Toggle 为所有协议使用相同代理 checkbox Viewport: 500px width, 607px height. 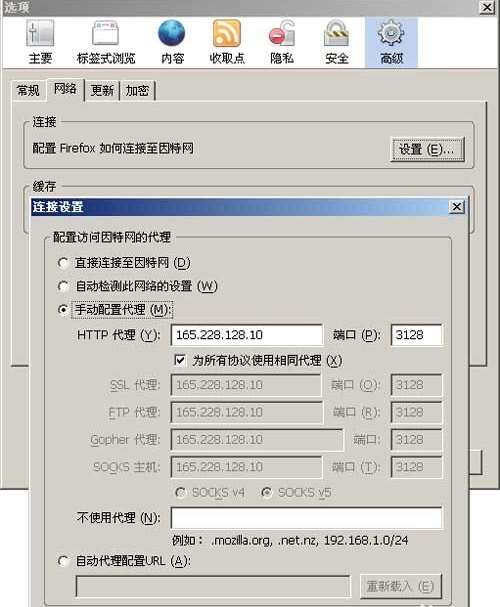click(x=180, y=360)
